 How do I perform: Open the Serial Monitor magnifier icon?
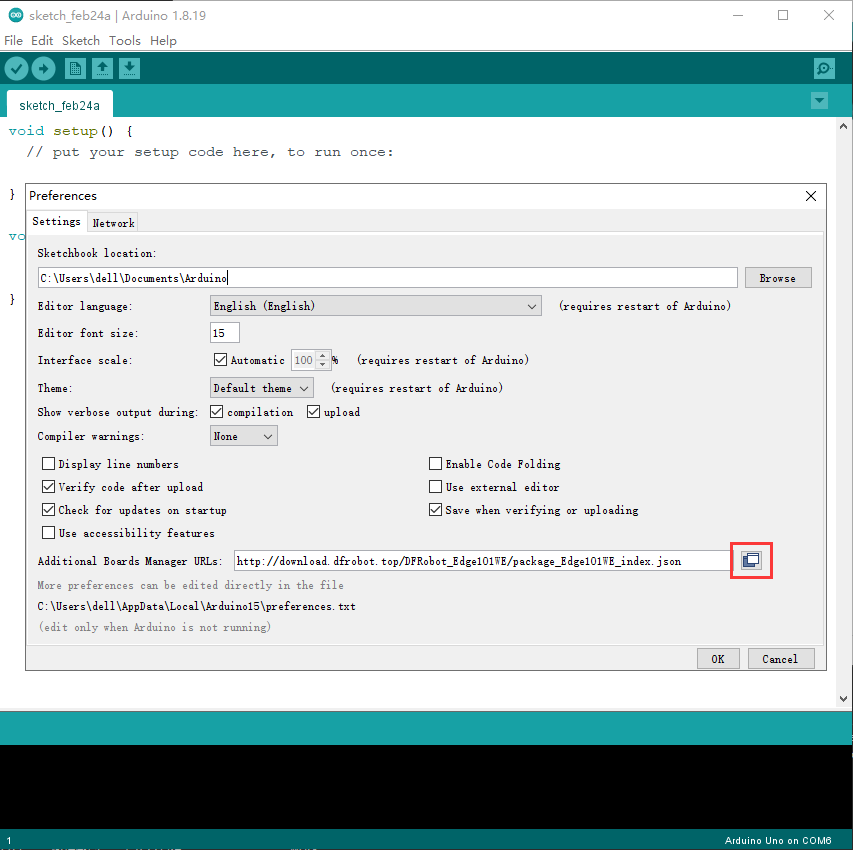point(824,69)
